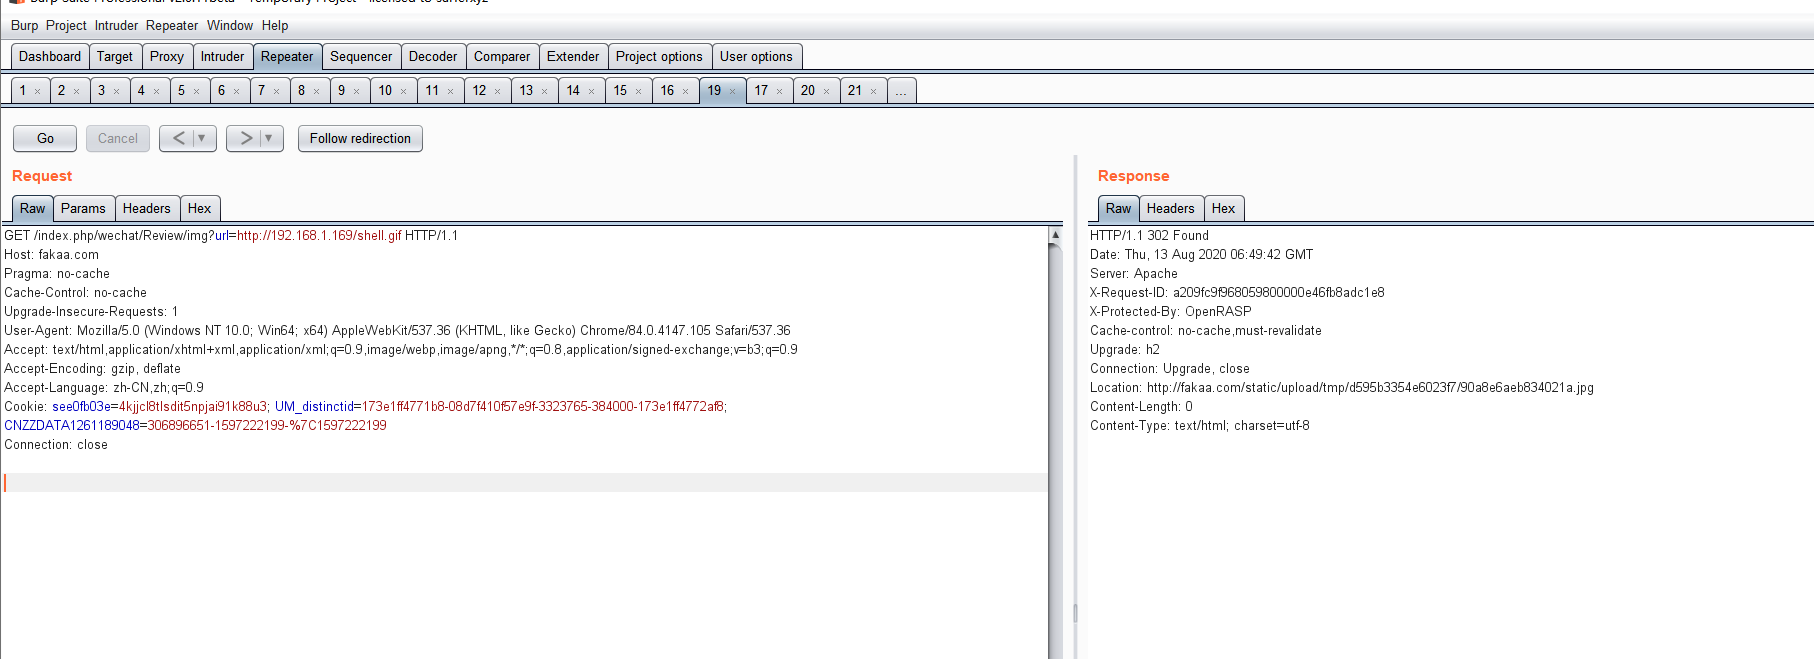This screenshot has width=1814, height=659.
Task: Switch to the Sequencer tab
Action: pos(361,56)
